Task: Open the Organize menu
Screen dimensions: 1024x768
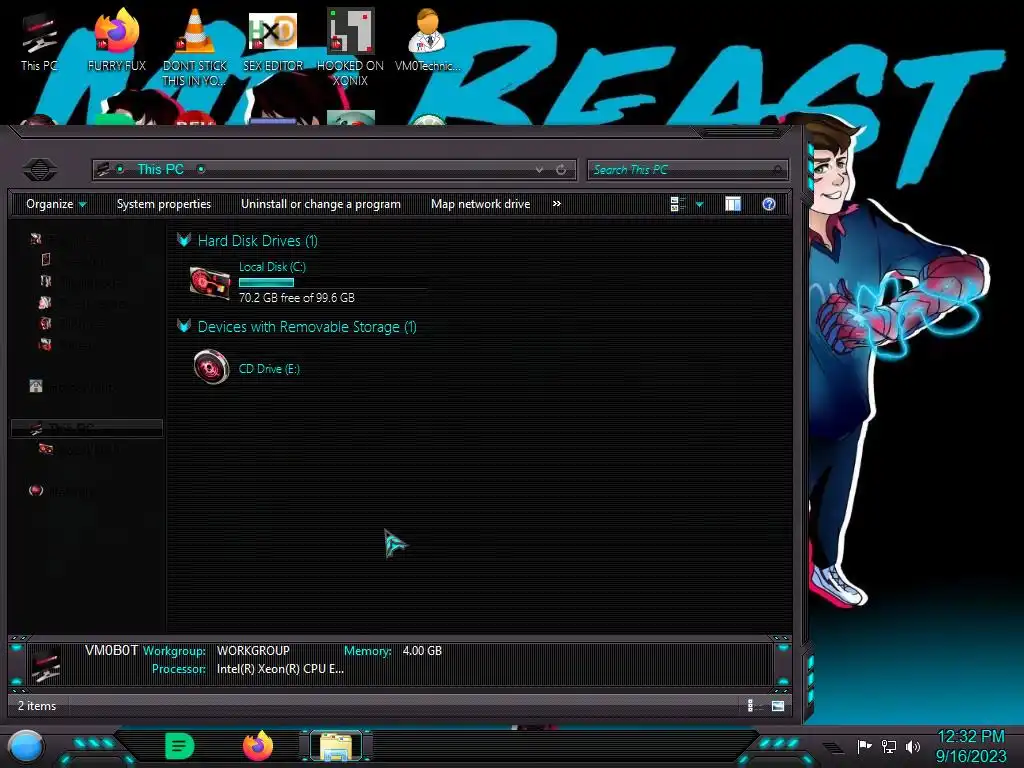Action: (56, 204)
